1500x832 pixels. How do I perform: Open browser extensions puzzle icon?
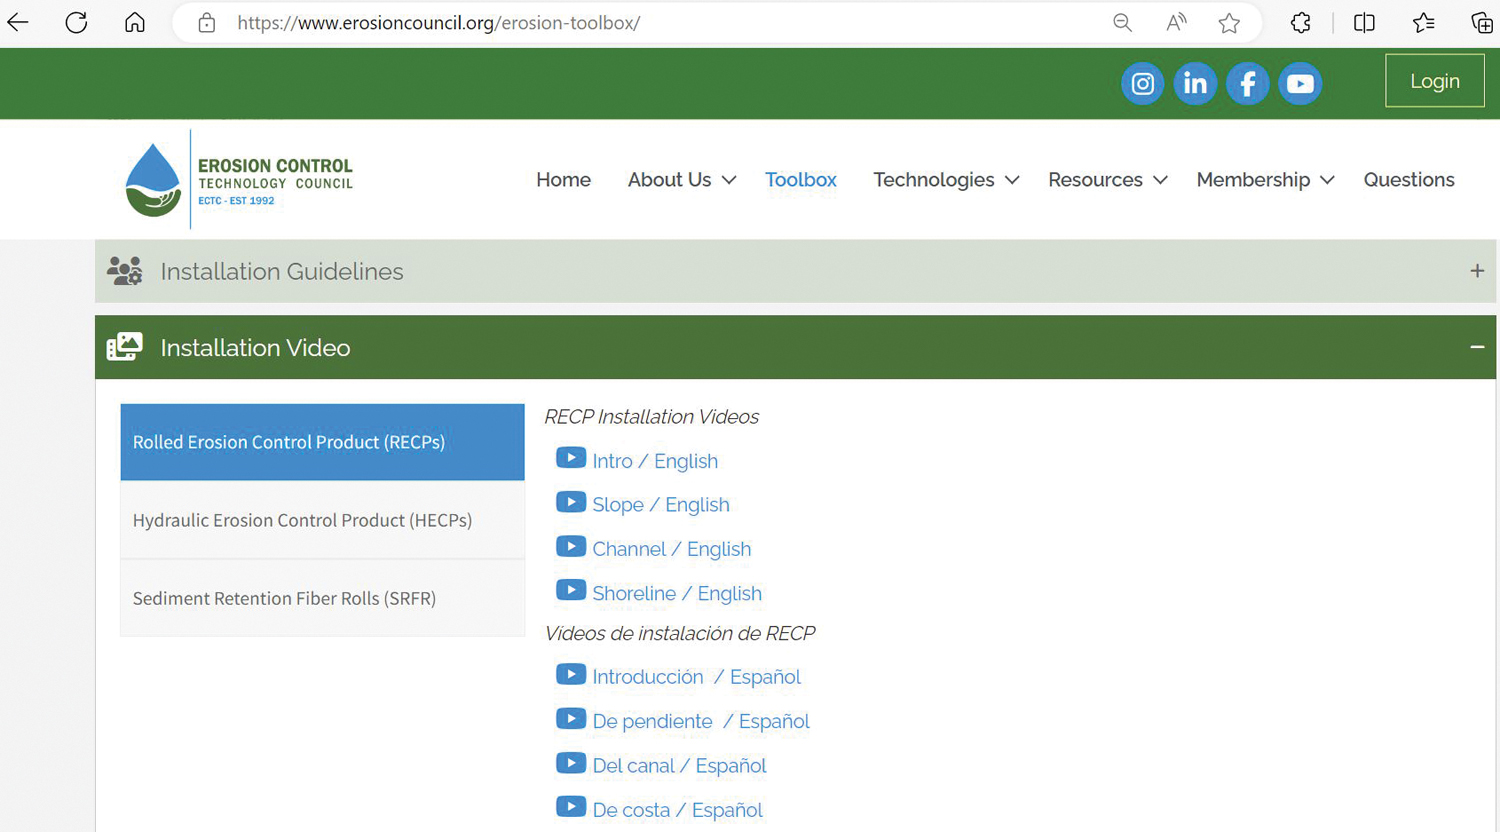(1300, 23)
